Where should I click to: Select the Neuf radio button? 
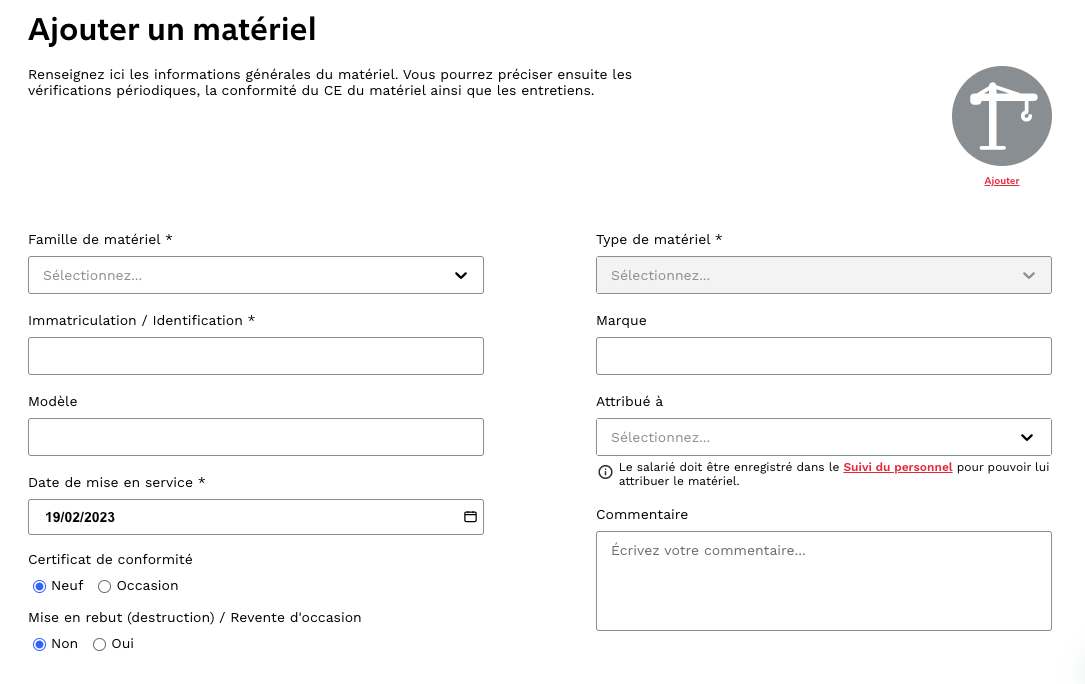pos(40,586)
